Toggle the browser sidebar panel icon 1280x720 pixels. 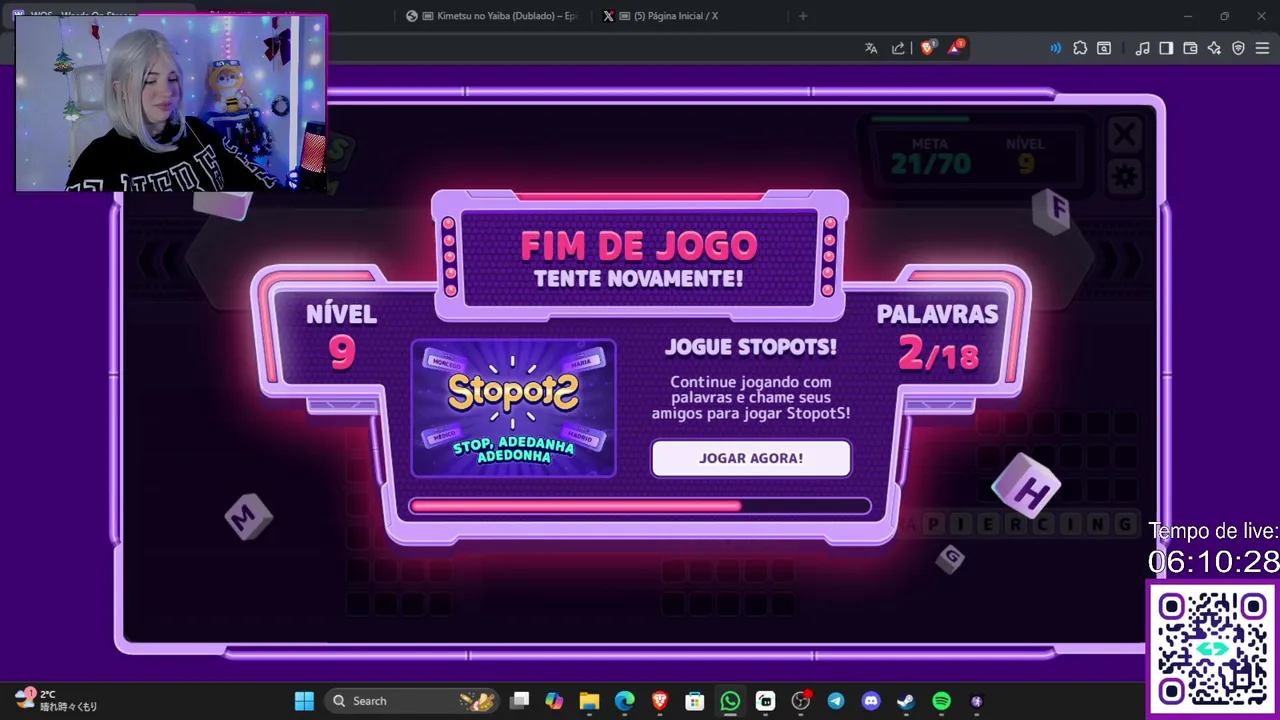[1166, 48]
